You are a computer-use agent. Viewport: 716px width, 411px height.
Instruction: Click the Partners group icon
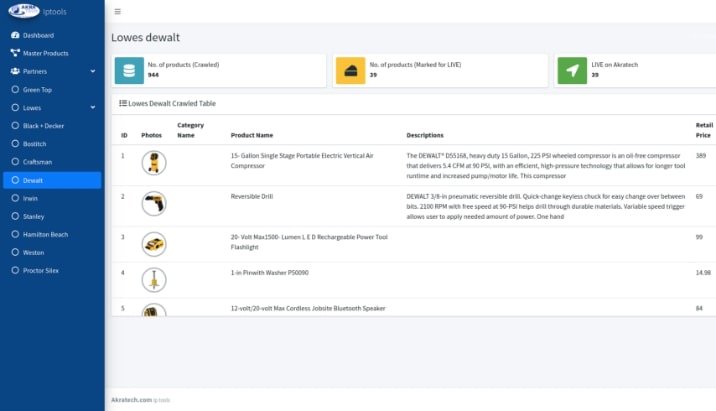[15, 71]
